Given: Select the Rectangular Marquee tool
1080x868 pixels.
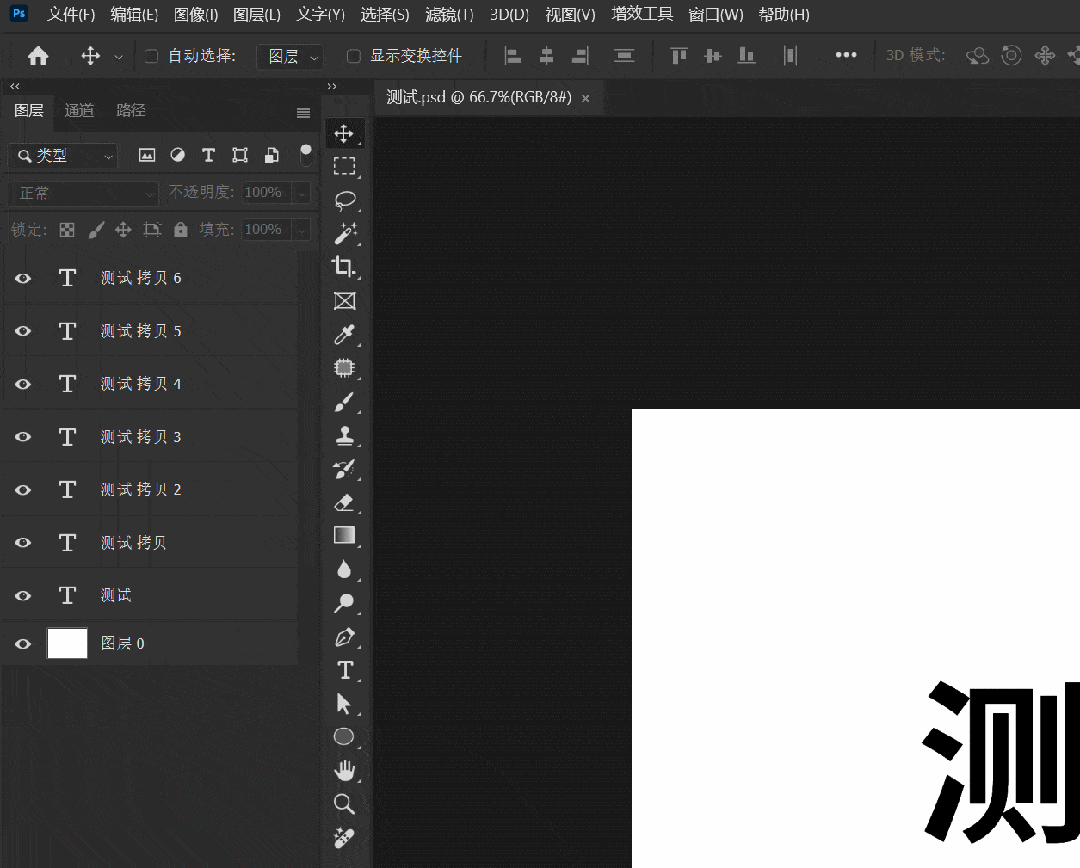Looking at the screenshot, I should (x=344, y=166).
